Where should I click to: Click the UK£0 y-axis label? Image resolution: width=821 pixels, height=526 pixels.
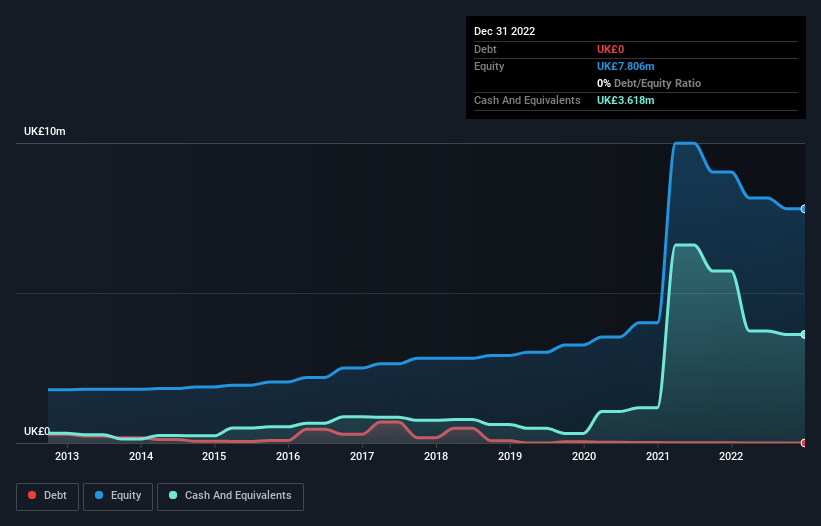pyautogui.click(x=37, y=431)
